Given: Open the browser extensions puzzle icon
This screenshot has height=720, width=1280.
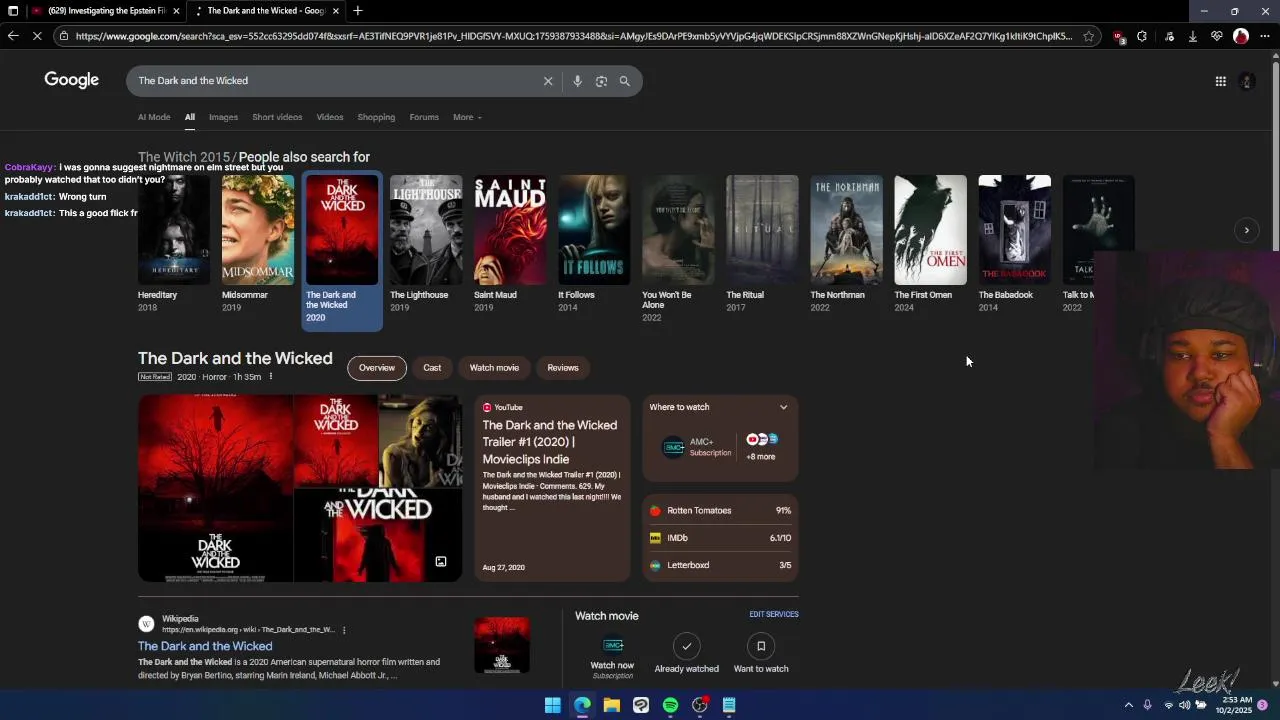Looking at the screenshot, I should coord(1142,36).
